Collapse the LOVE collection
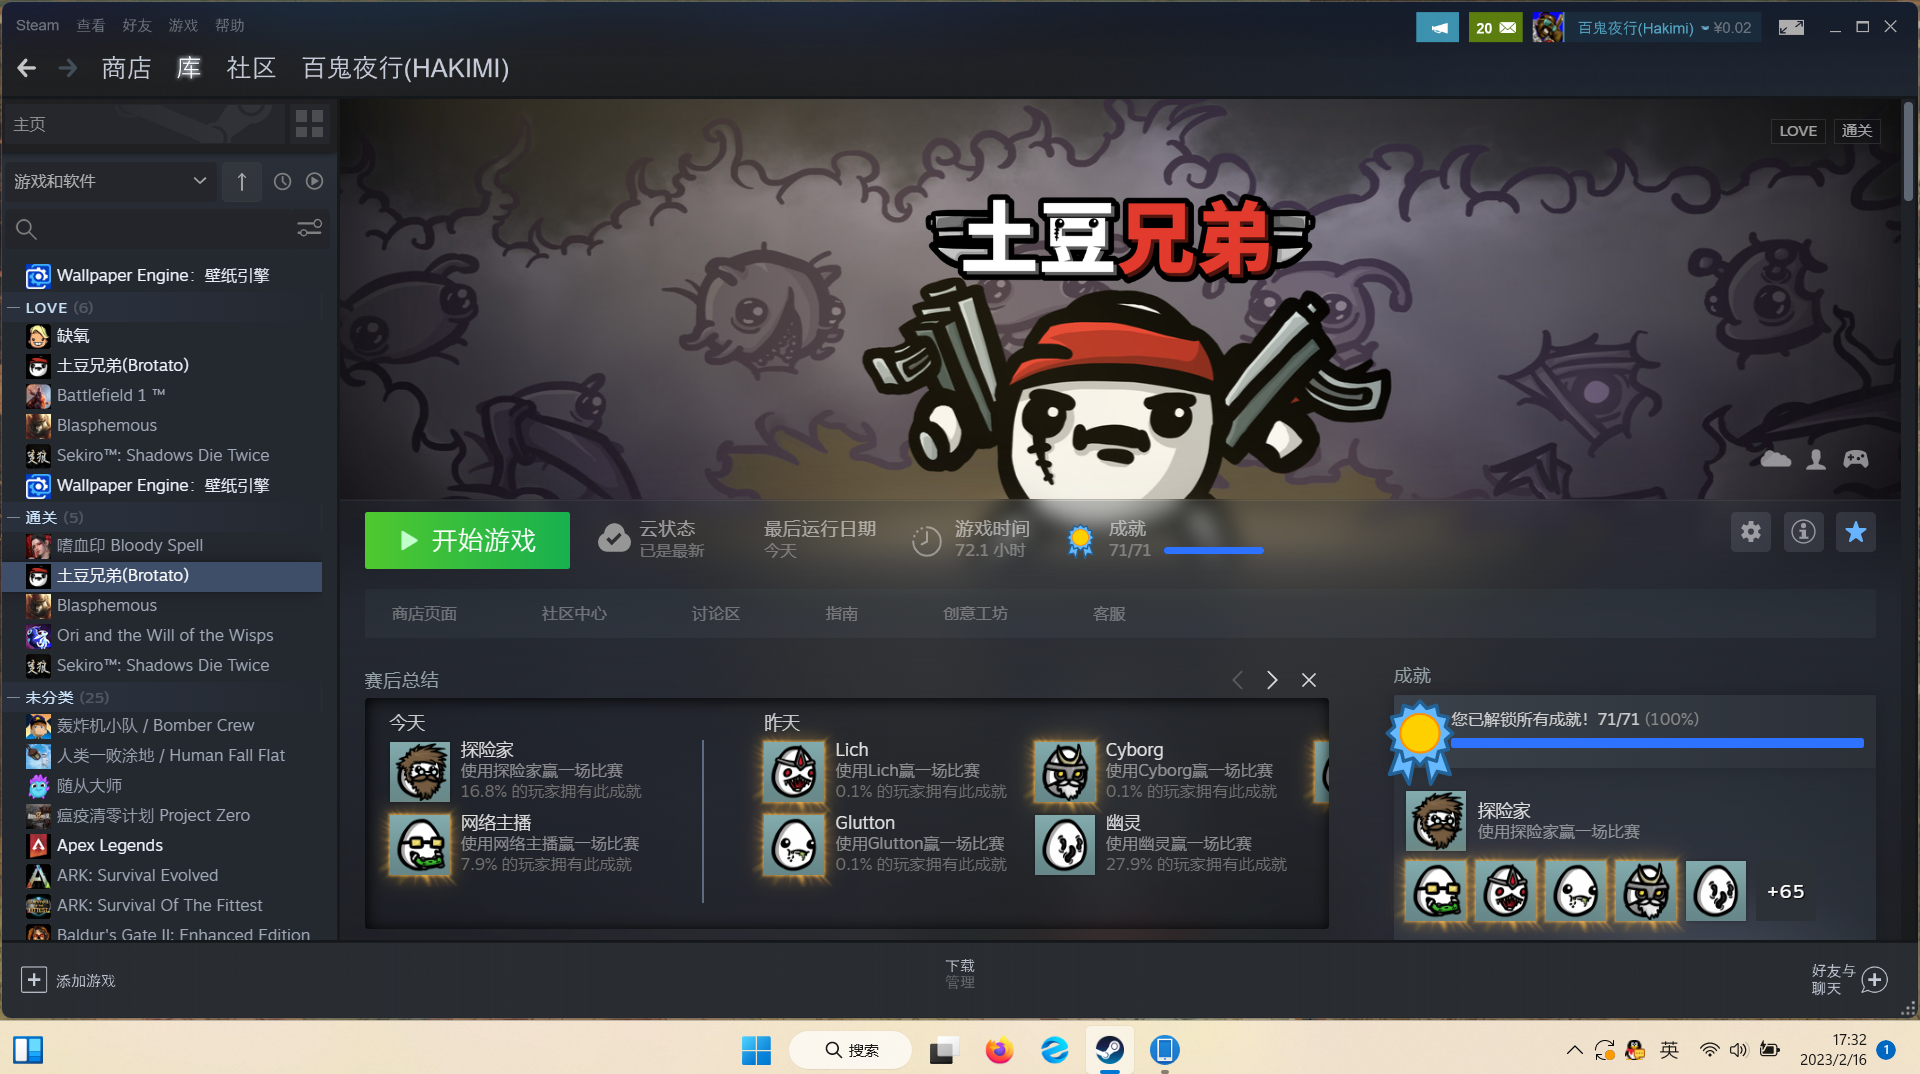 (x=14, y=308)
